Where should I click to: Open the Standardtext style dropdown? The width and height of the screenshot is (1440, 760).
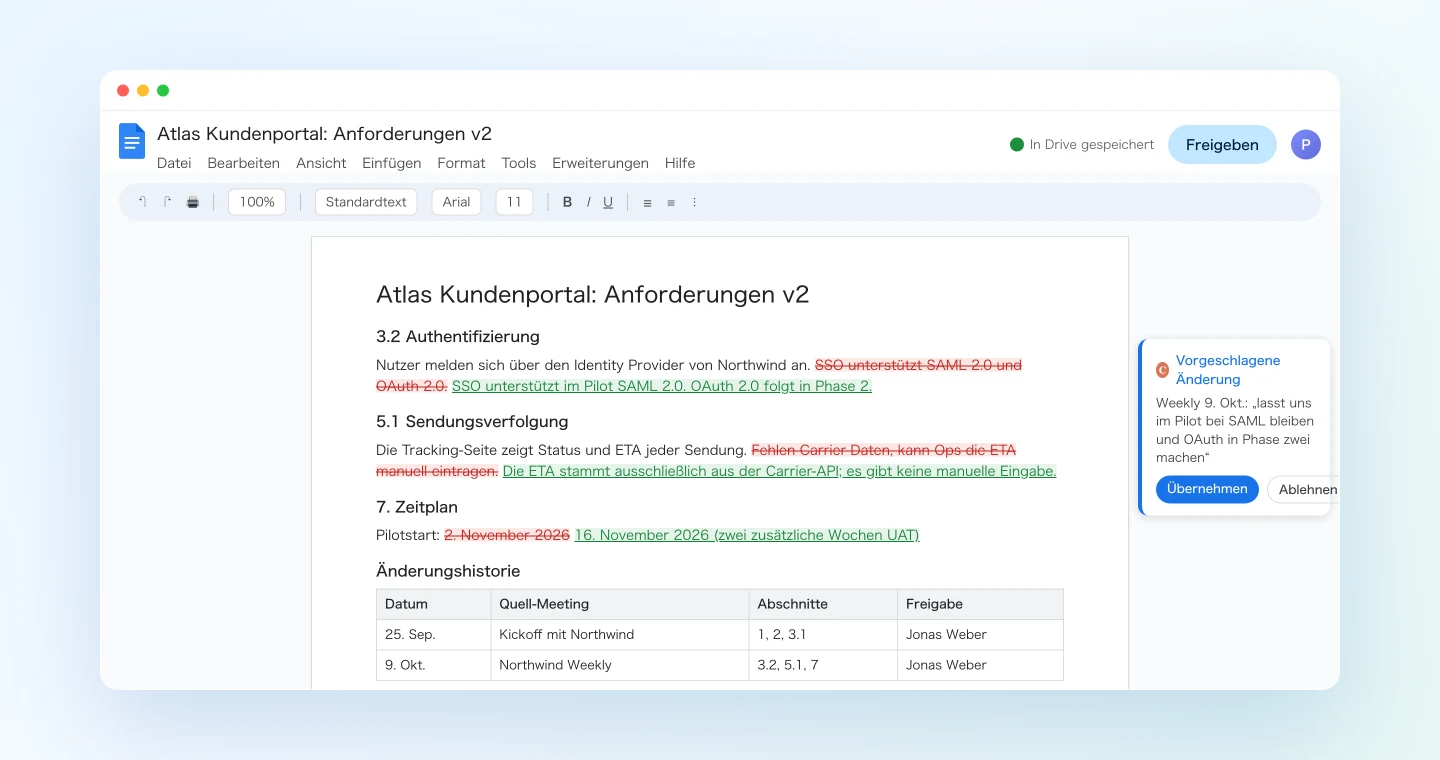[x=366, y=202]
